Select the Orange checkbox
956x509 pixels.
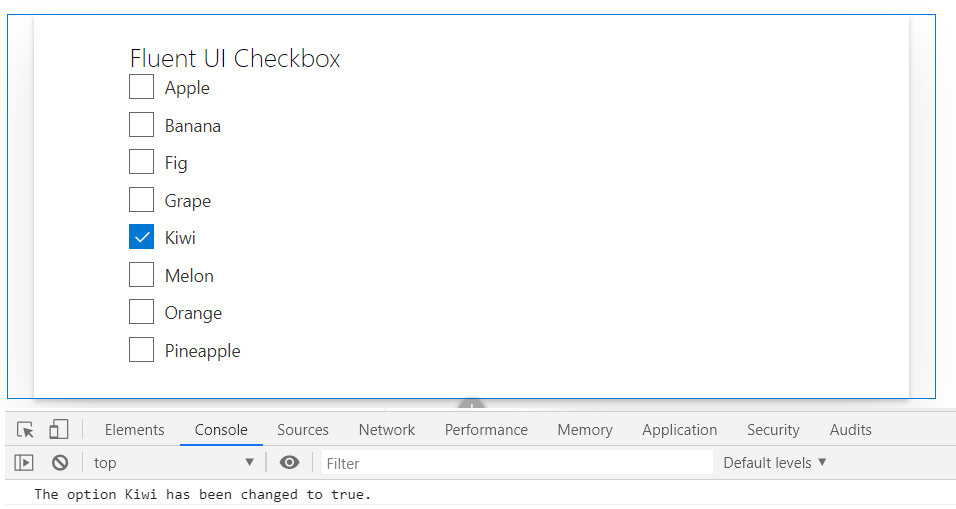(141, 313)
